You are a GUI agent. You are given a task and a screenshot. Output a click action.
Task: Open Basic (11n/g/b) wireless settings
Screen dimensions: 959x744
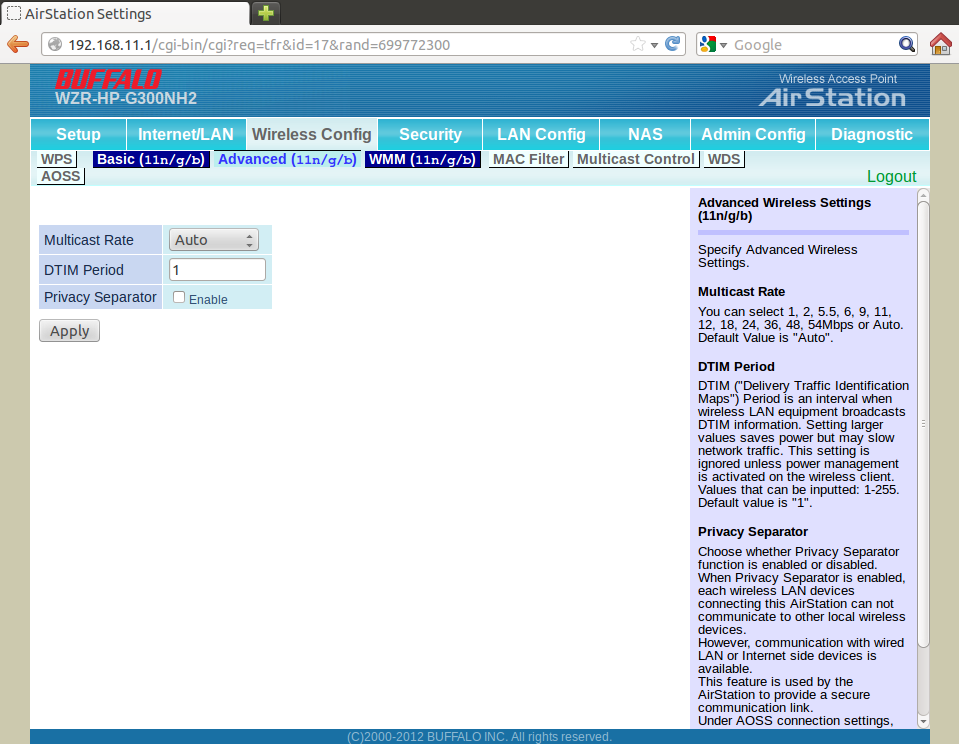coord(151,159)
